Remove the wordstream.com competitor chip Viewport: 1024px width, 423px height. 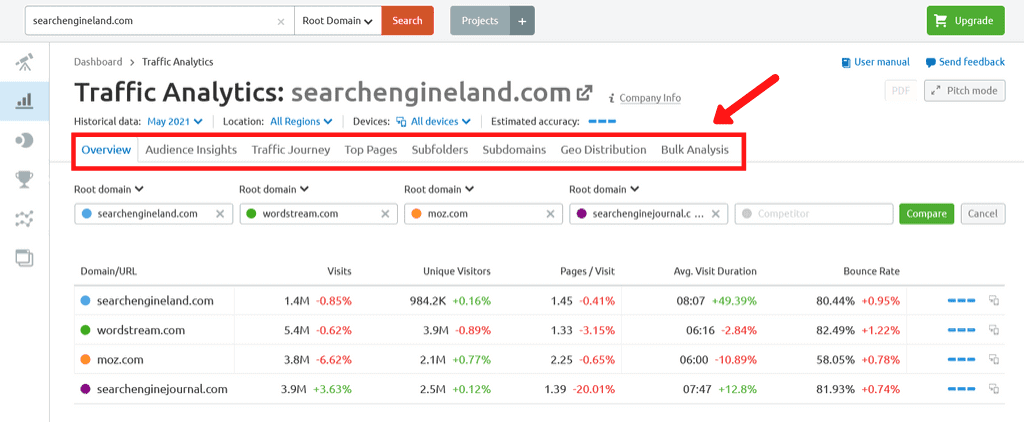(x=385, y=213)
